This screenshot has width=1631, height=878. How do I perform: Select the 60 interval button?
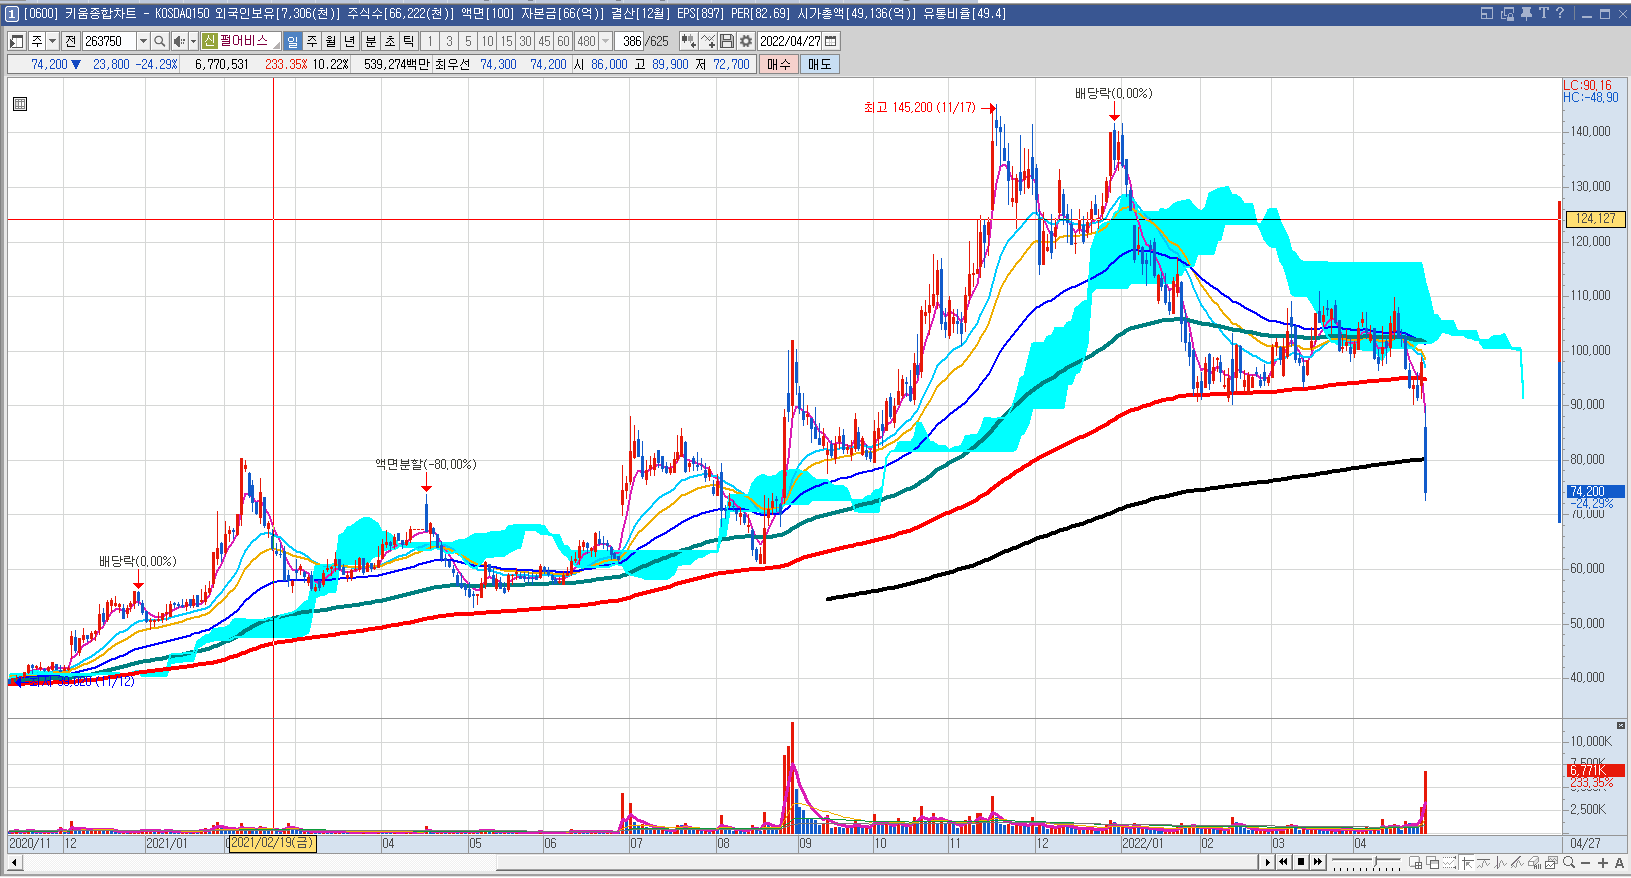(x=563, y=41)
